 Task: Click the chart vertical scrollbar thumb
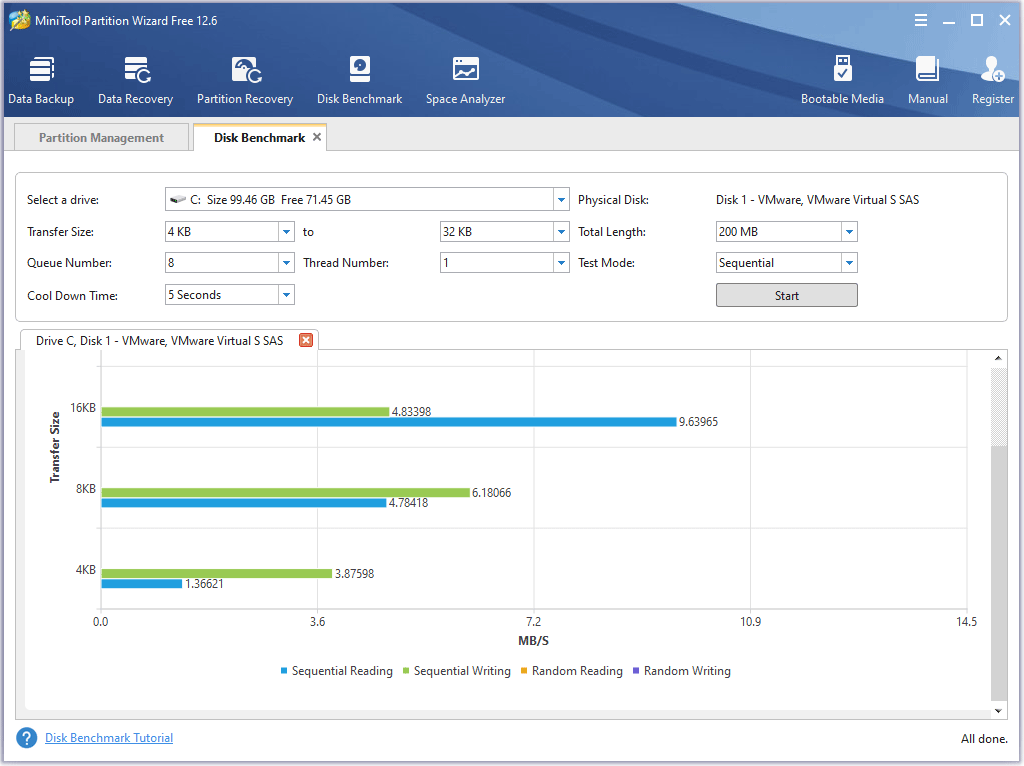pos(999,573)
